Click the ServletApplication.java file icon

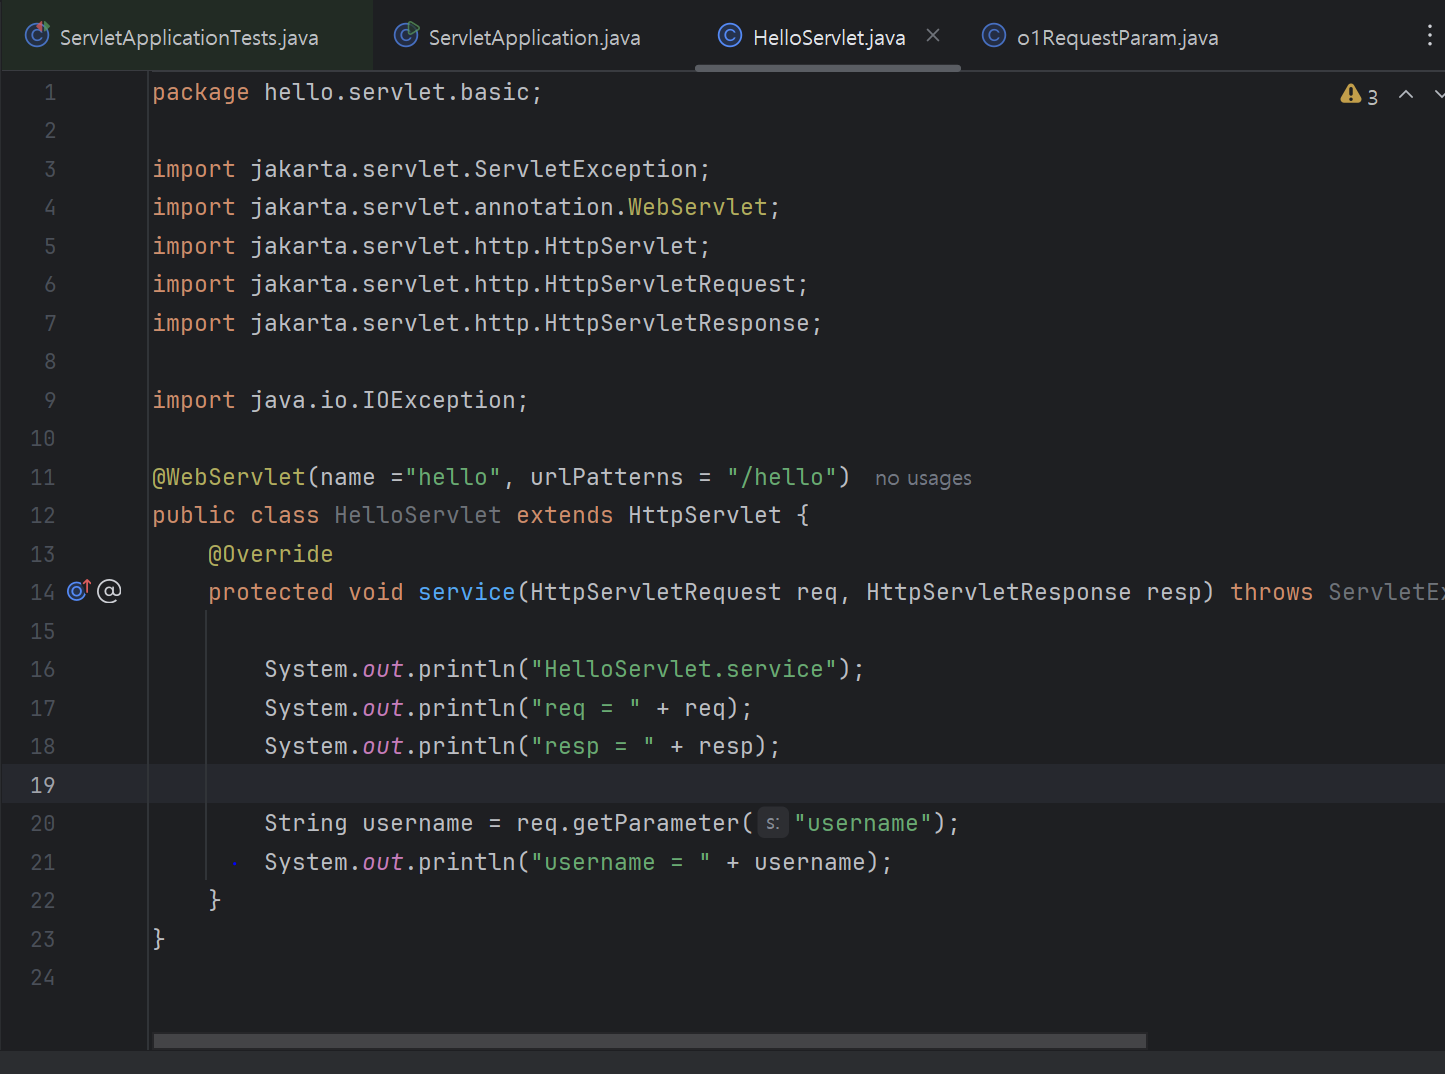[x=406, y=35]
